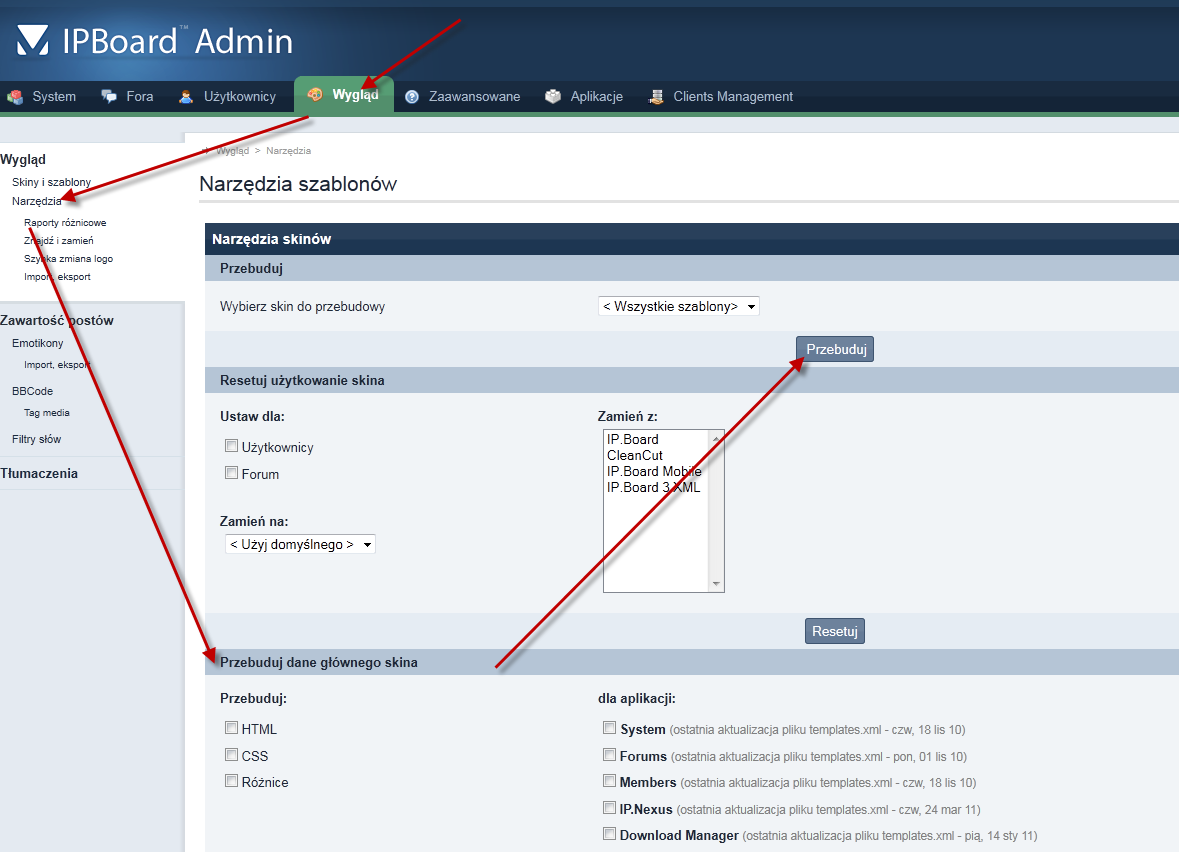The image size is (1179, 852).
Task: Click the Fora speech bubble icon
Action: pyautogui.click(x=109, y=97)
